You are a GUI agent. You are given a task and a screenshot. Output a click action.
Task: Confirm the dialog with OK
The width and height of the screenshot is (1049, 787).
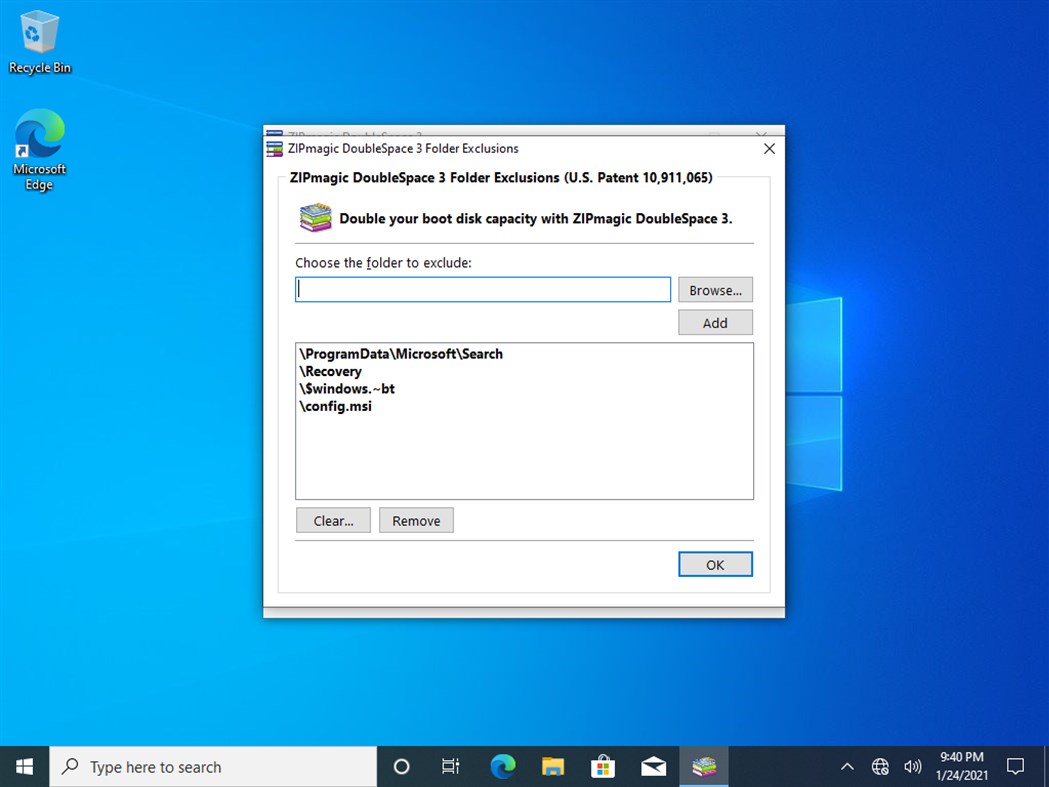[x=715, y=564]
